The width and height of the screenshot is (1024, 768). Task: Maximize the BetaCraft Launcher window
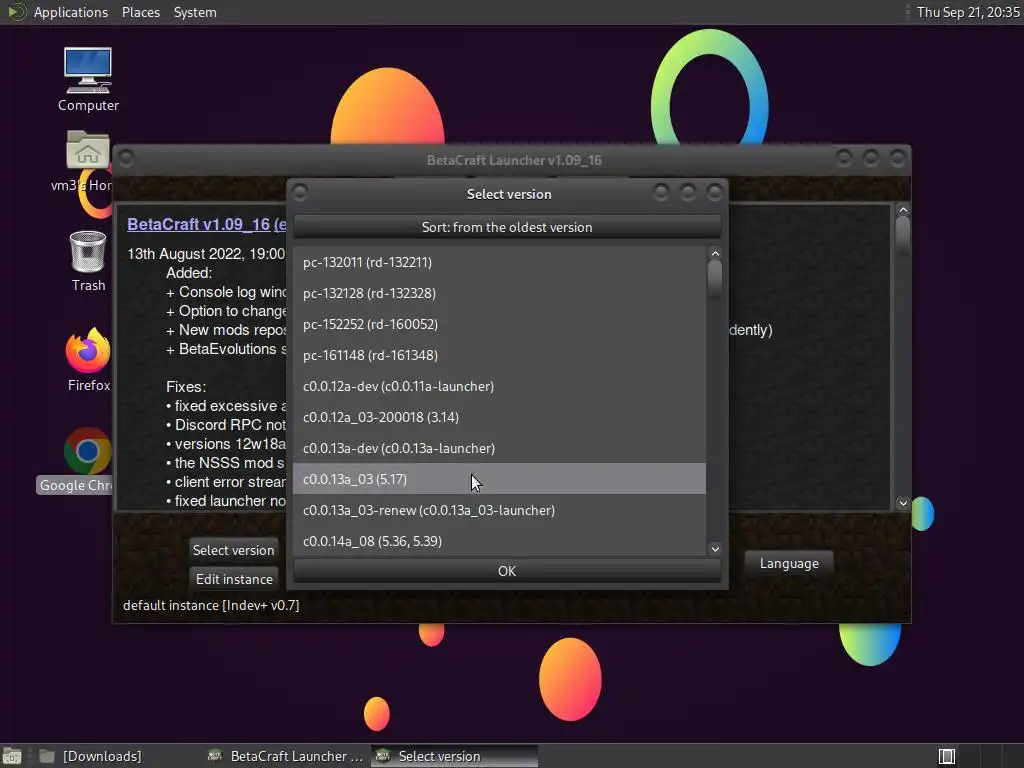(871, 158)
